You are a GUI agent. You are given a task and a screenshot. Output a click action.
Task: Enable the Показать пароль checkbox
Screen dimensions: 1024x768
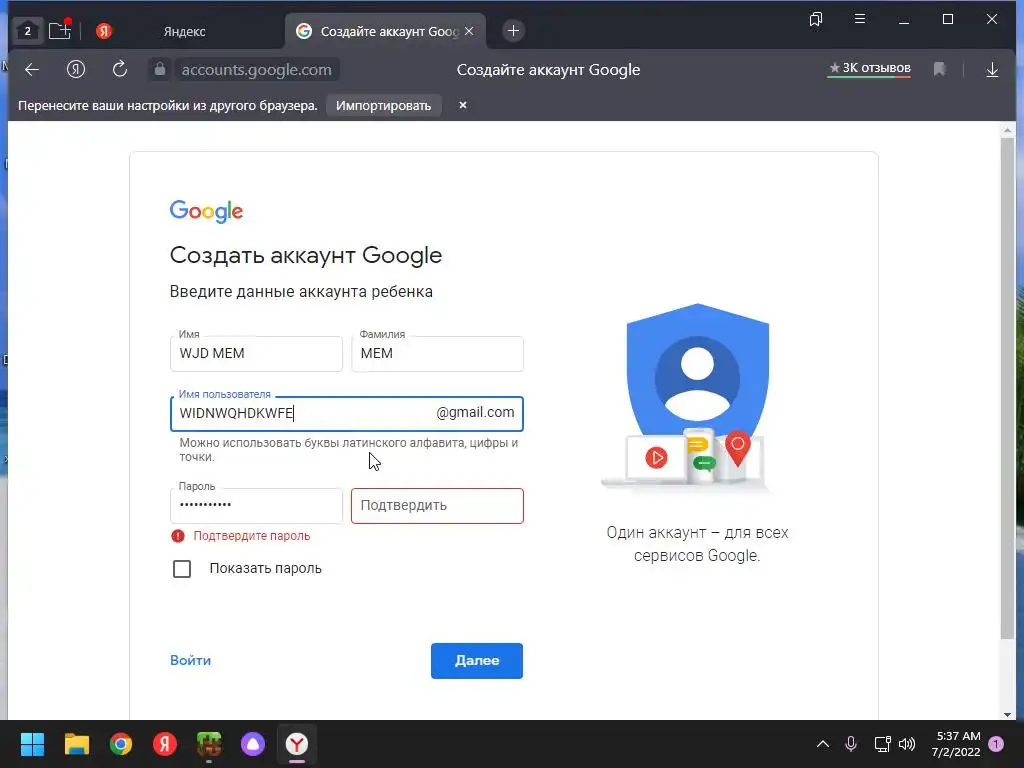(x=182, y=569)
